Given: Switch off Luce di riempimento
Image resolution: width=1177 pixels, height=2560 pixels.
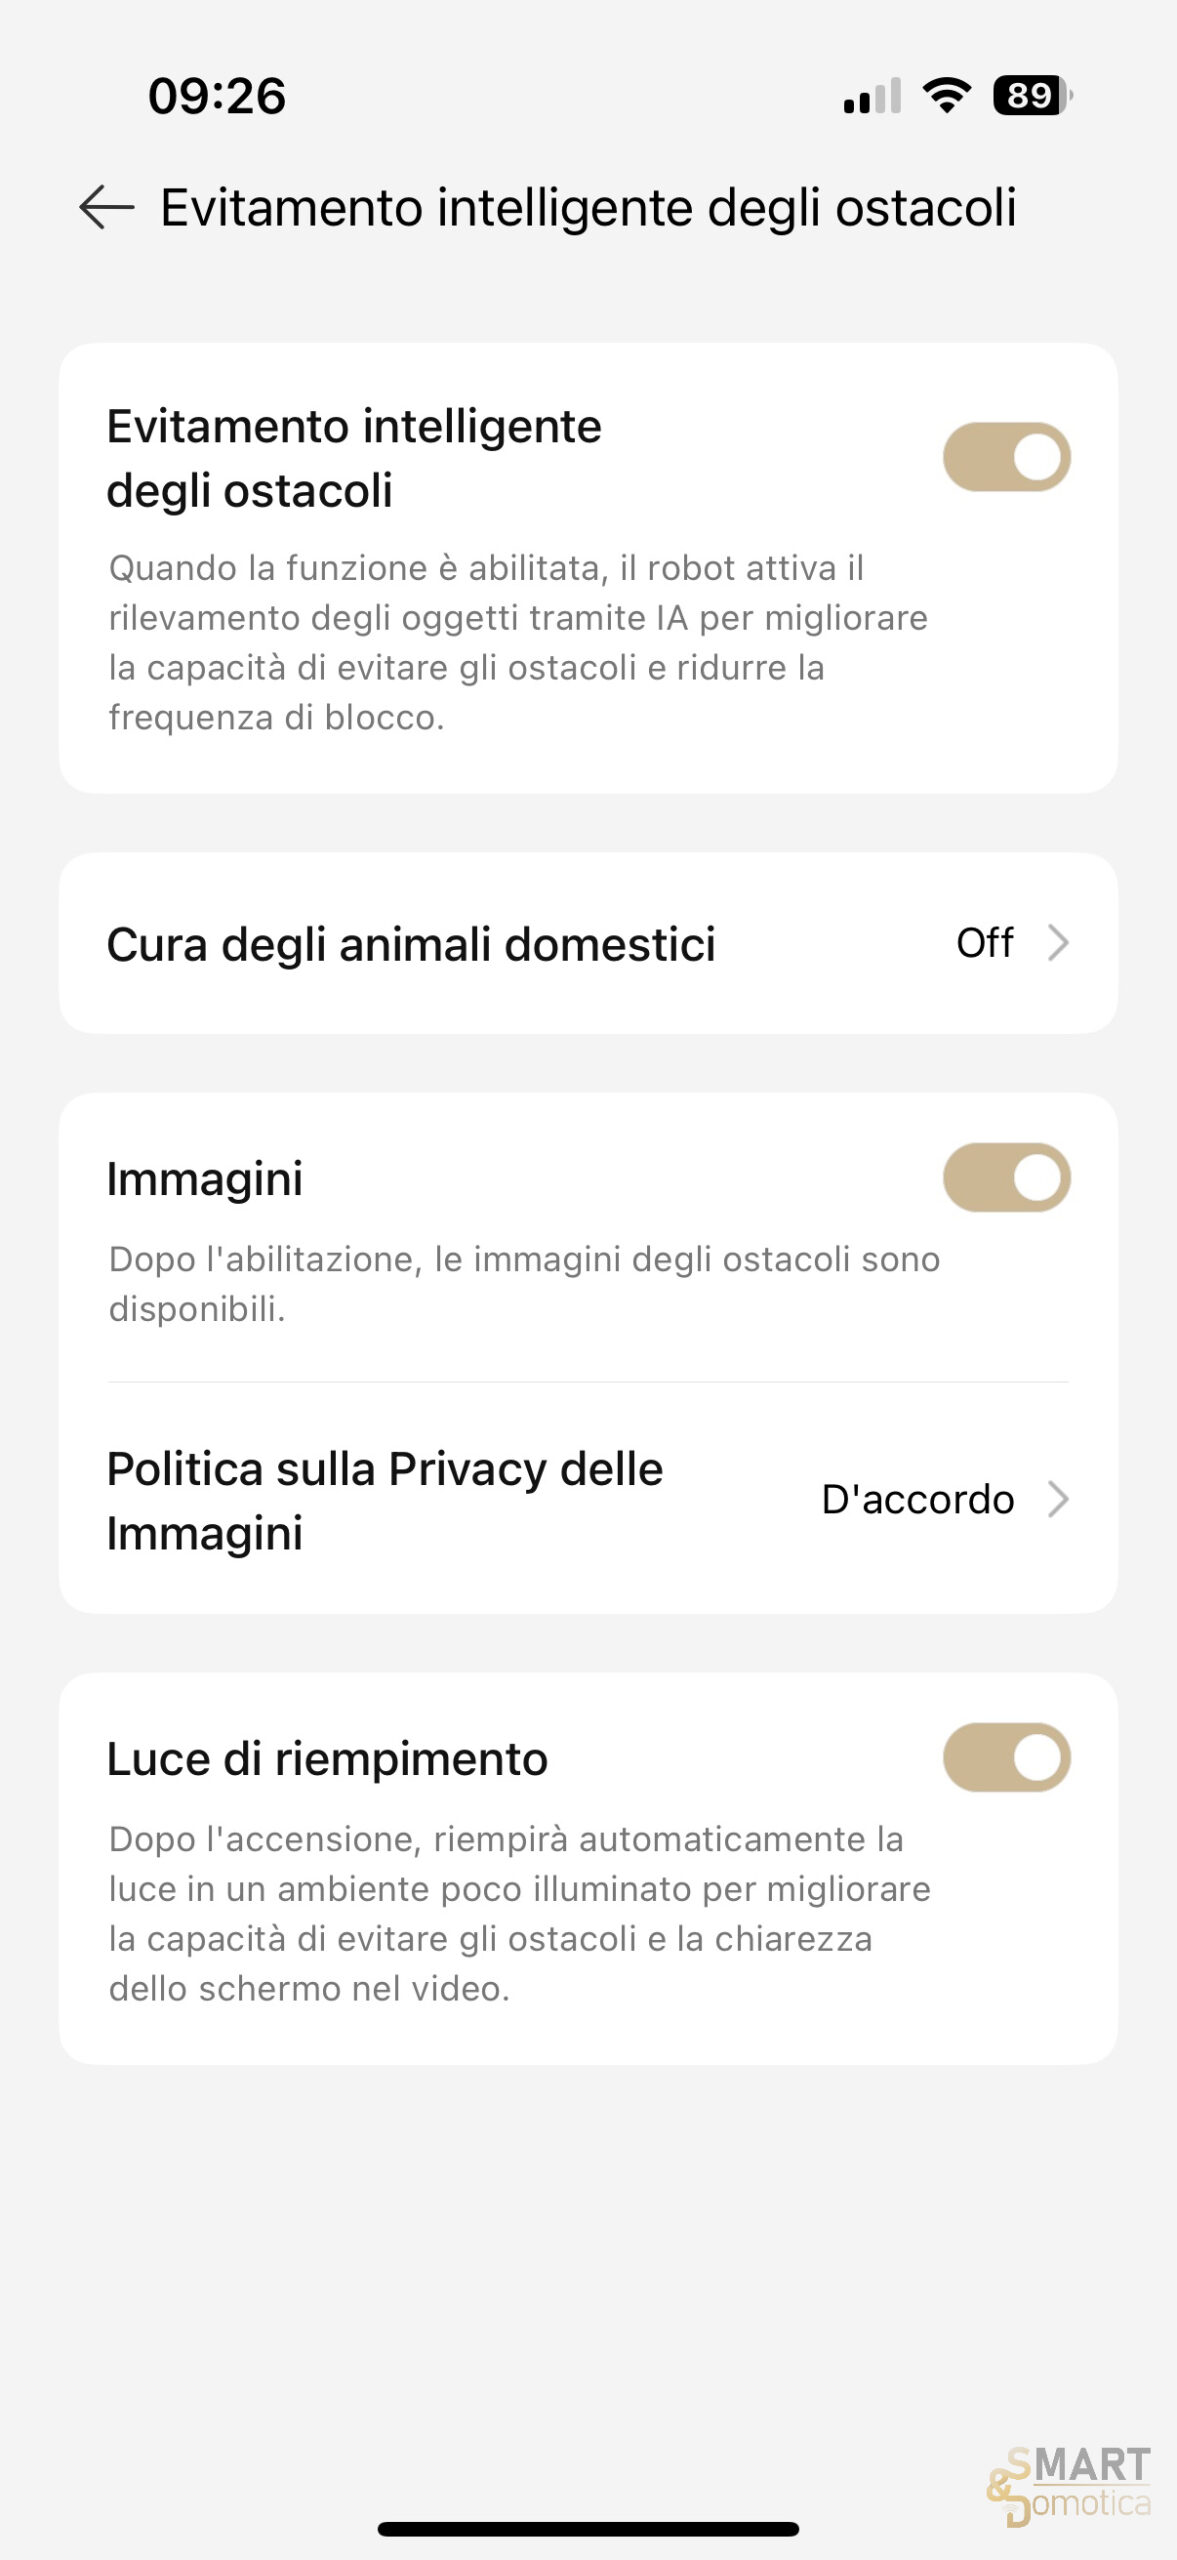Looking at the screenshot, I should 1006,1758.
